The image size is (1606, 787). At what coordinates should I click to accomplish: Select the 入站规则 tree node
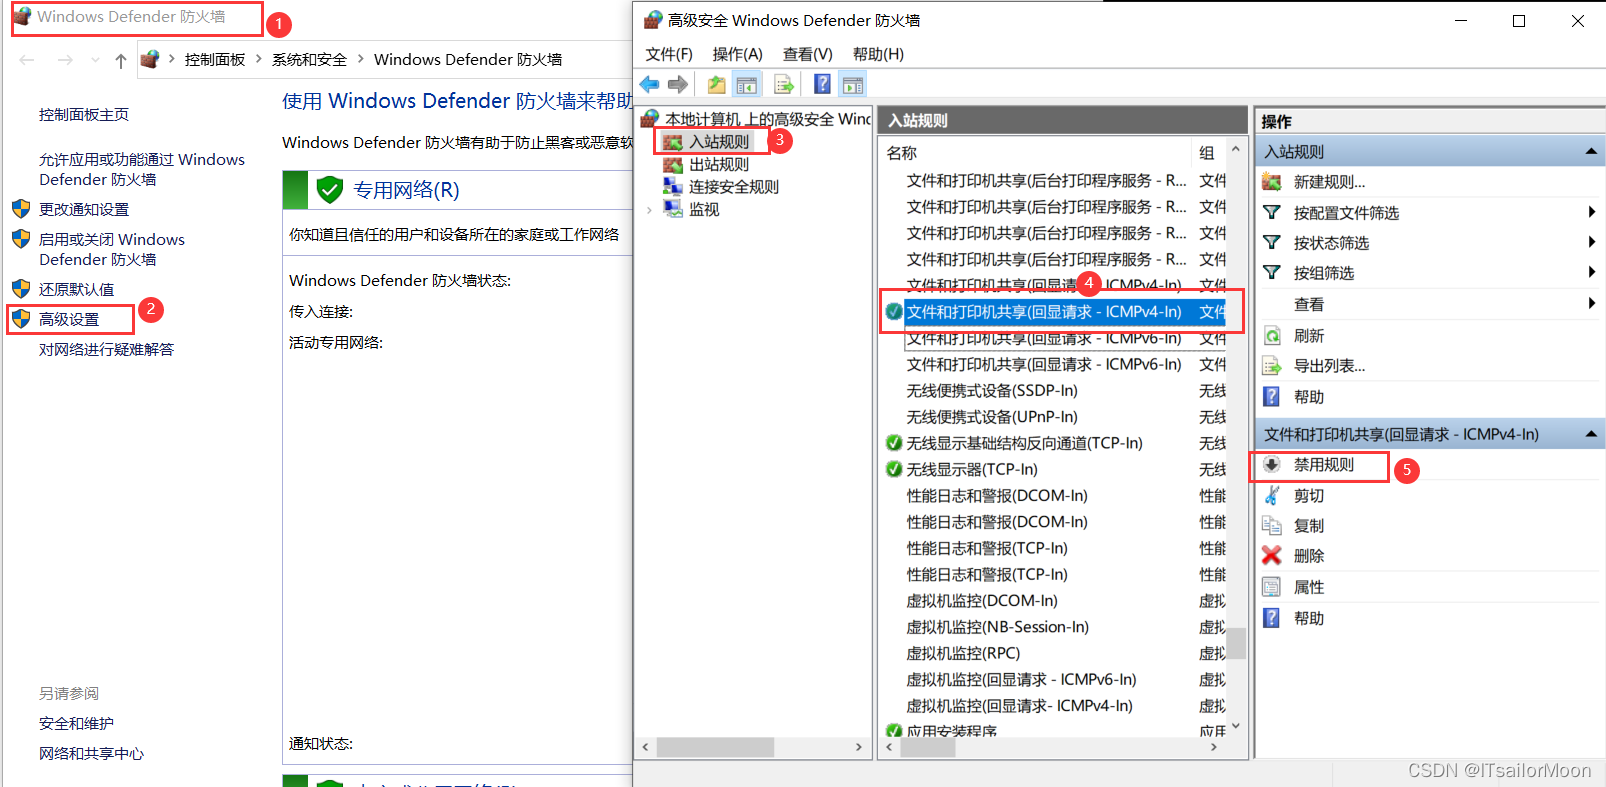pyautogui.click(x=718, y=142)
